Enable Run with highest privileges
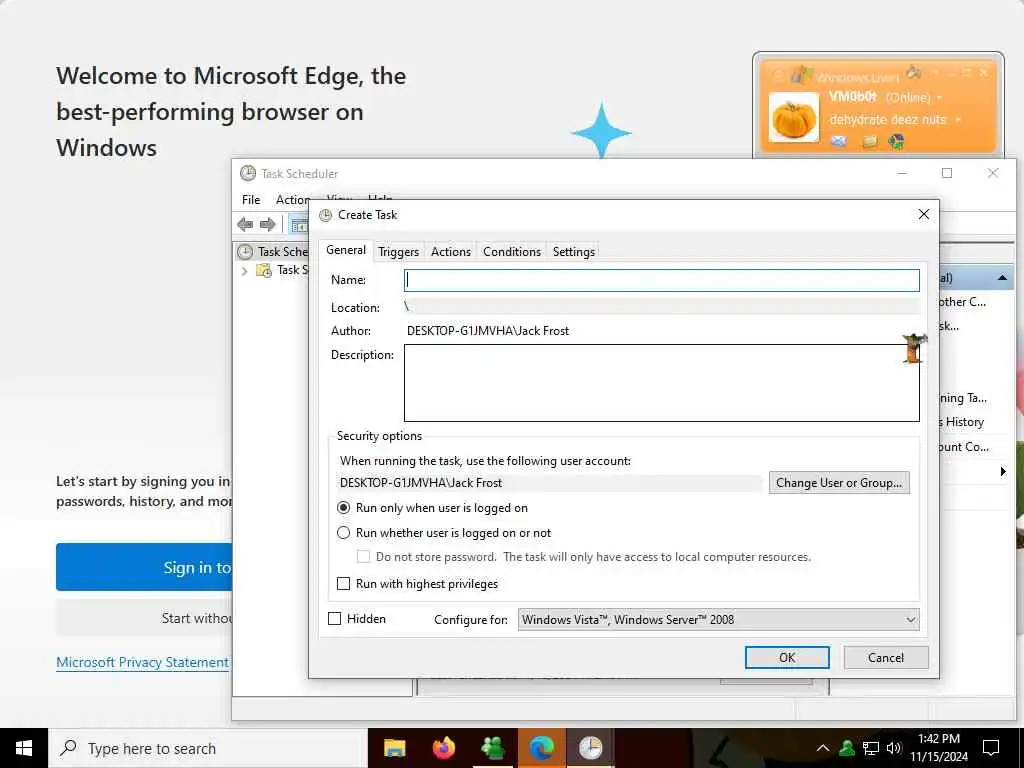The width and height of the screenshot is (1024, 768). click(344, 584)
